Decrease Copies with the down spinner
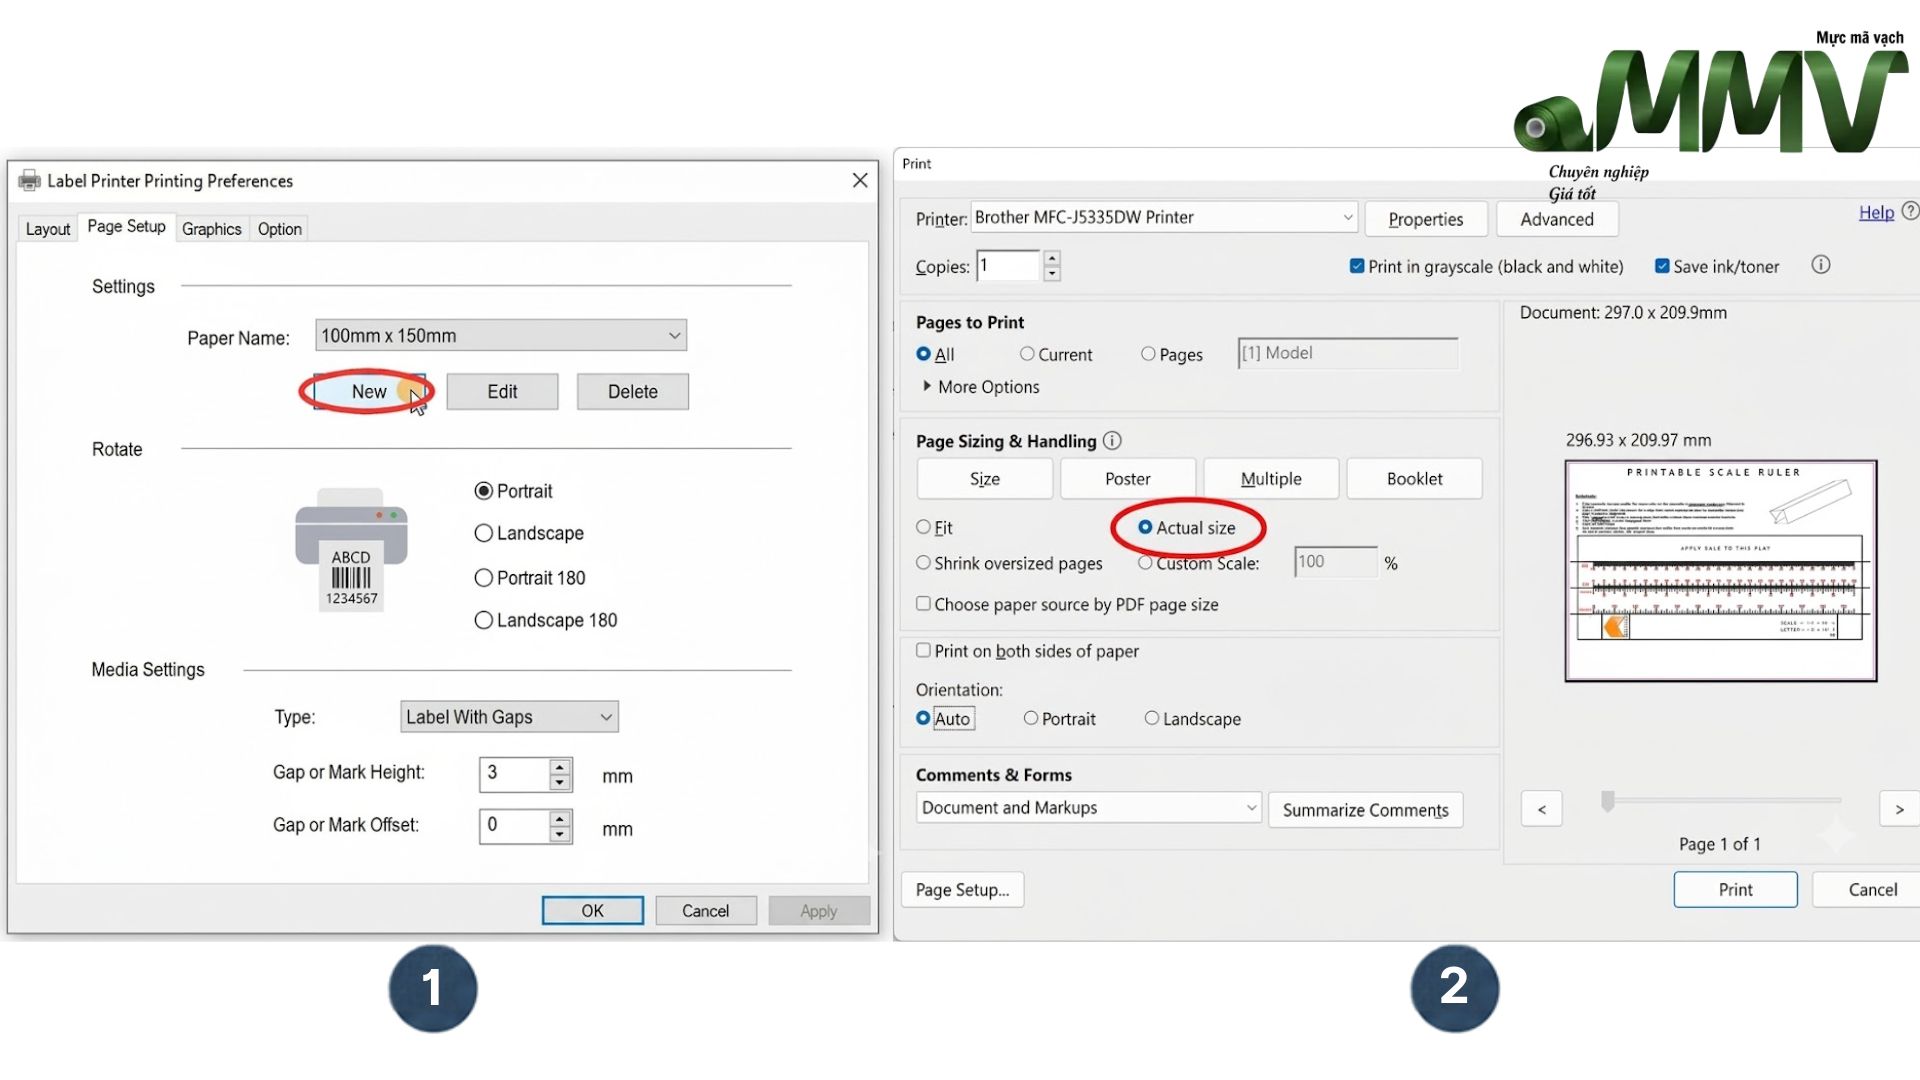Screen dimensions: 1920x1080 coord(1051,273)
